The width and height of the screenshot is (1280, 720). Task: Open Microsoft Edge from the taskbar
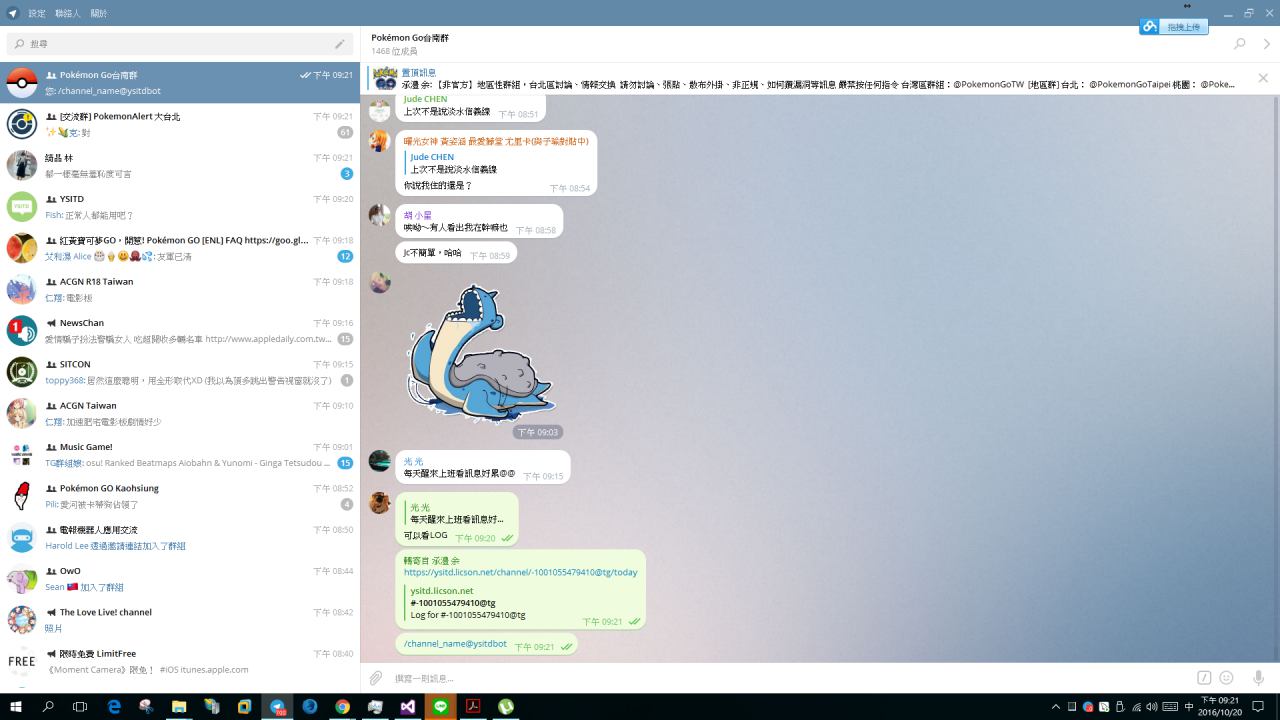(114, 706)
